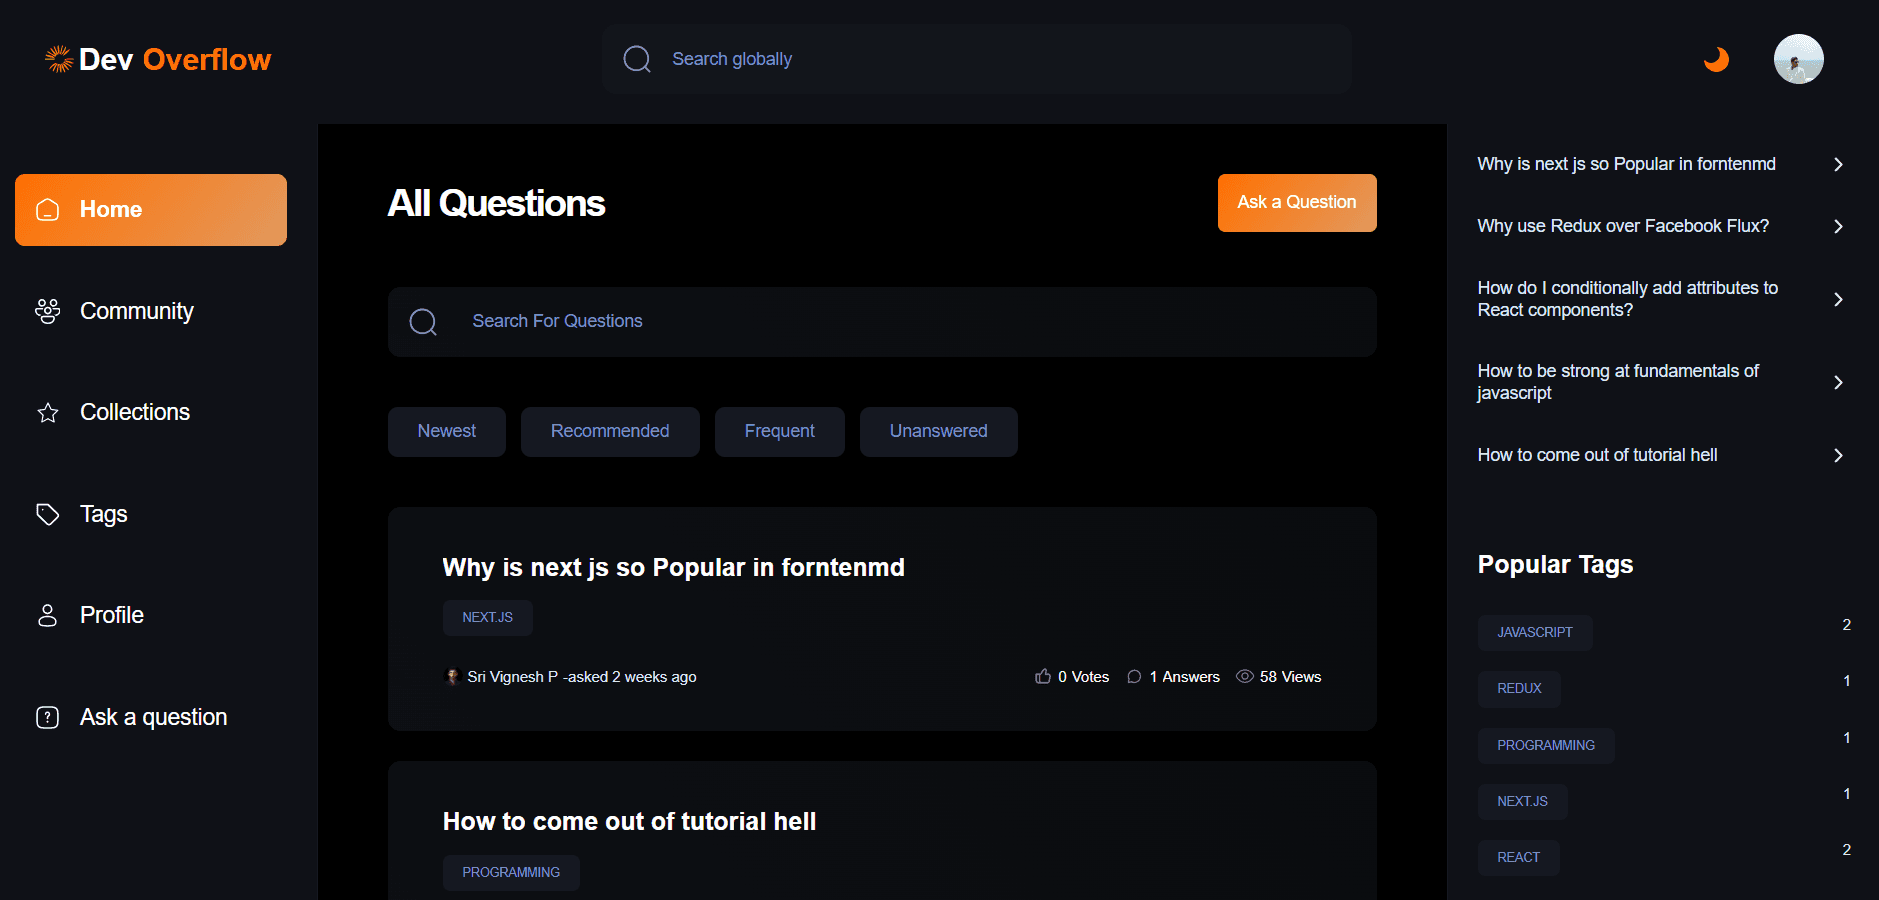1879x900 pixels.
Task: Open the JAVASCRIPT popular tag link
Action: click(1535, 632)
